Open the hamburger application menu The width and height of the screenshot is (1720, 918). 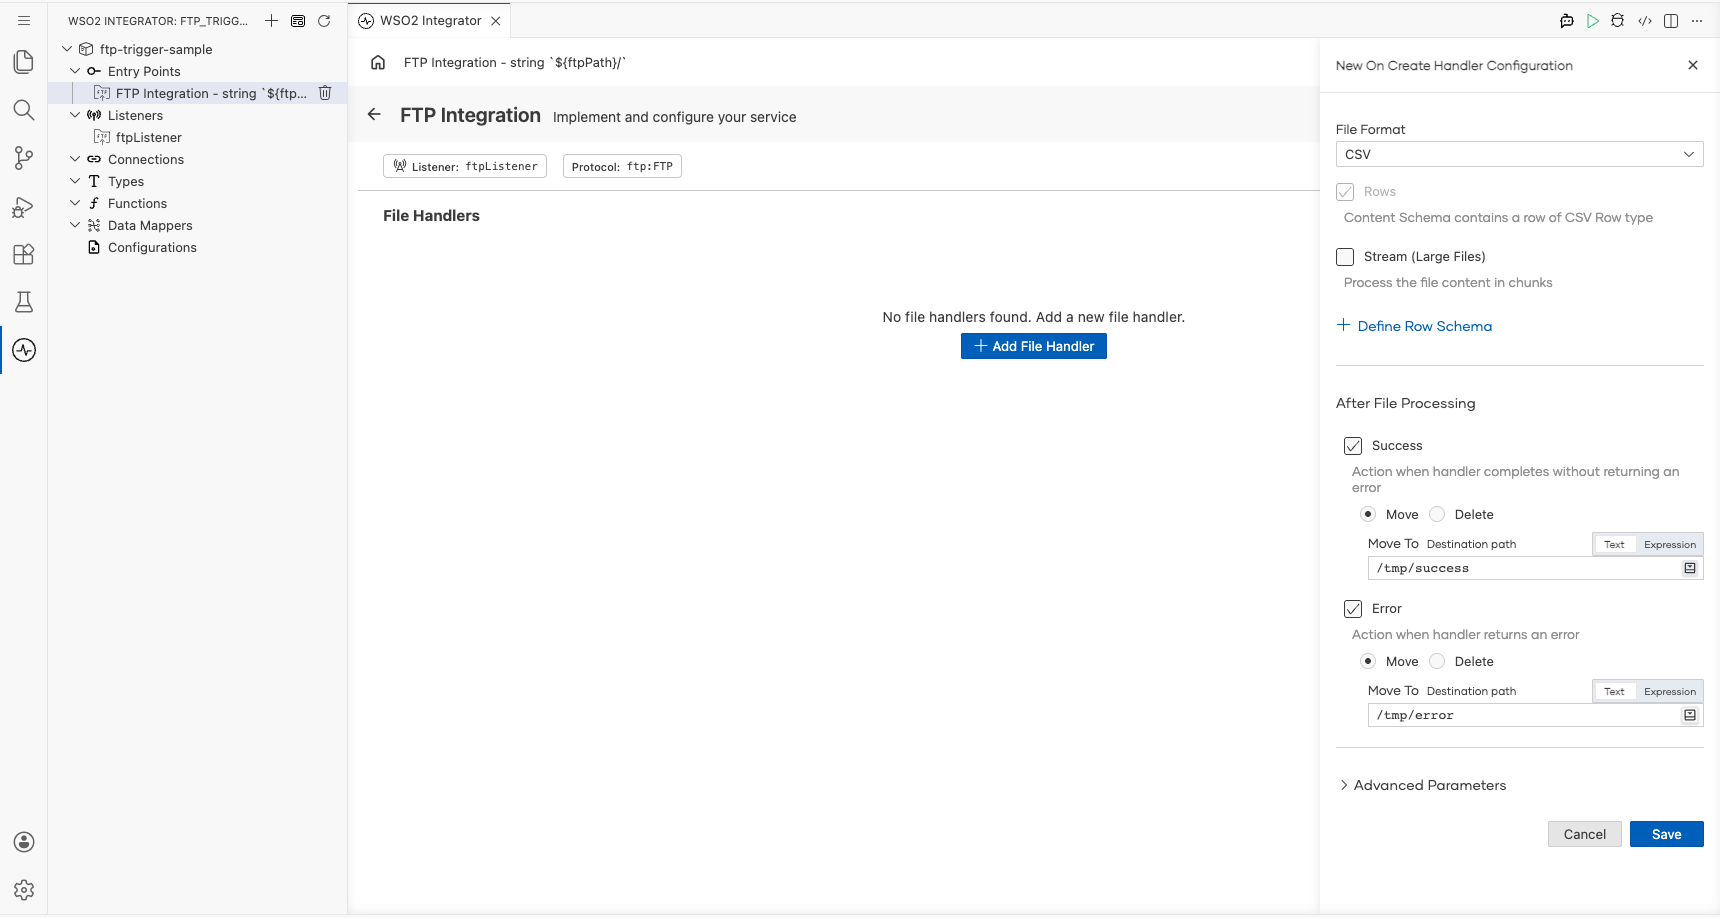[24, 20]
